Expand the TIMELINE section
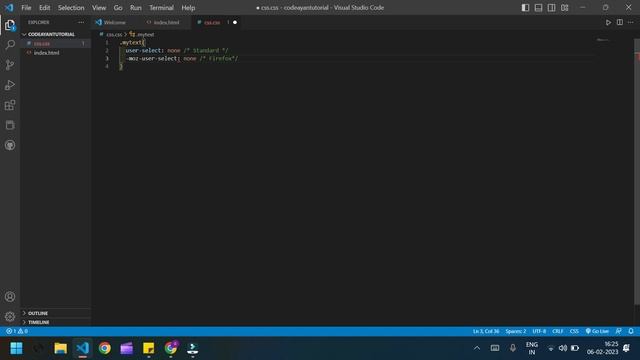 click(56, 322)
